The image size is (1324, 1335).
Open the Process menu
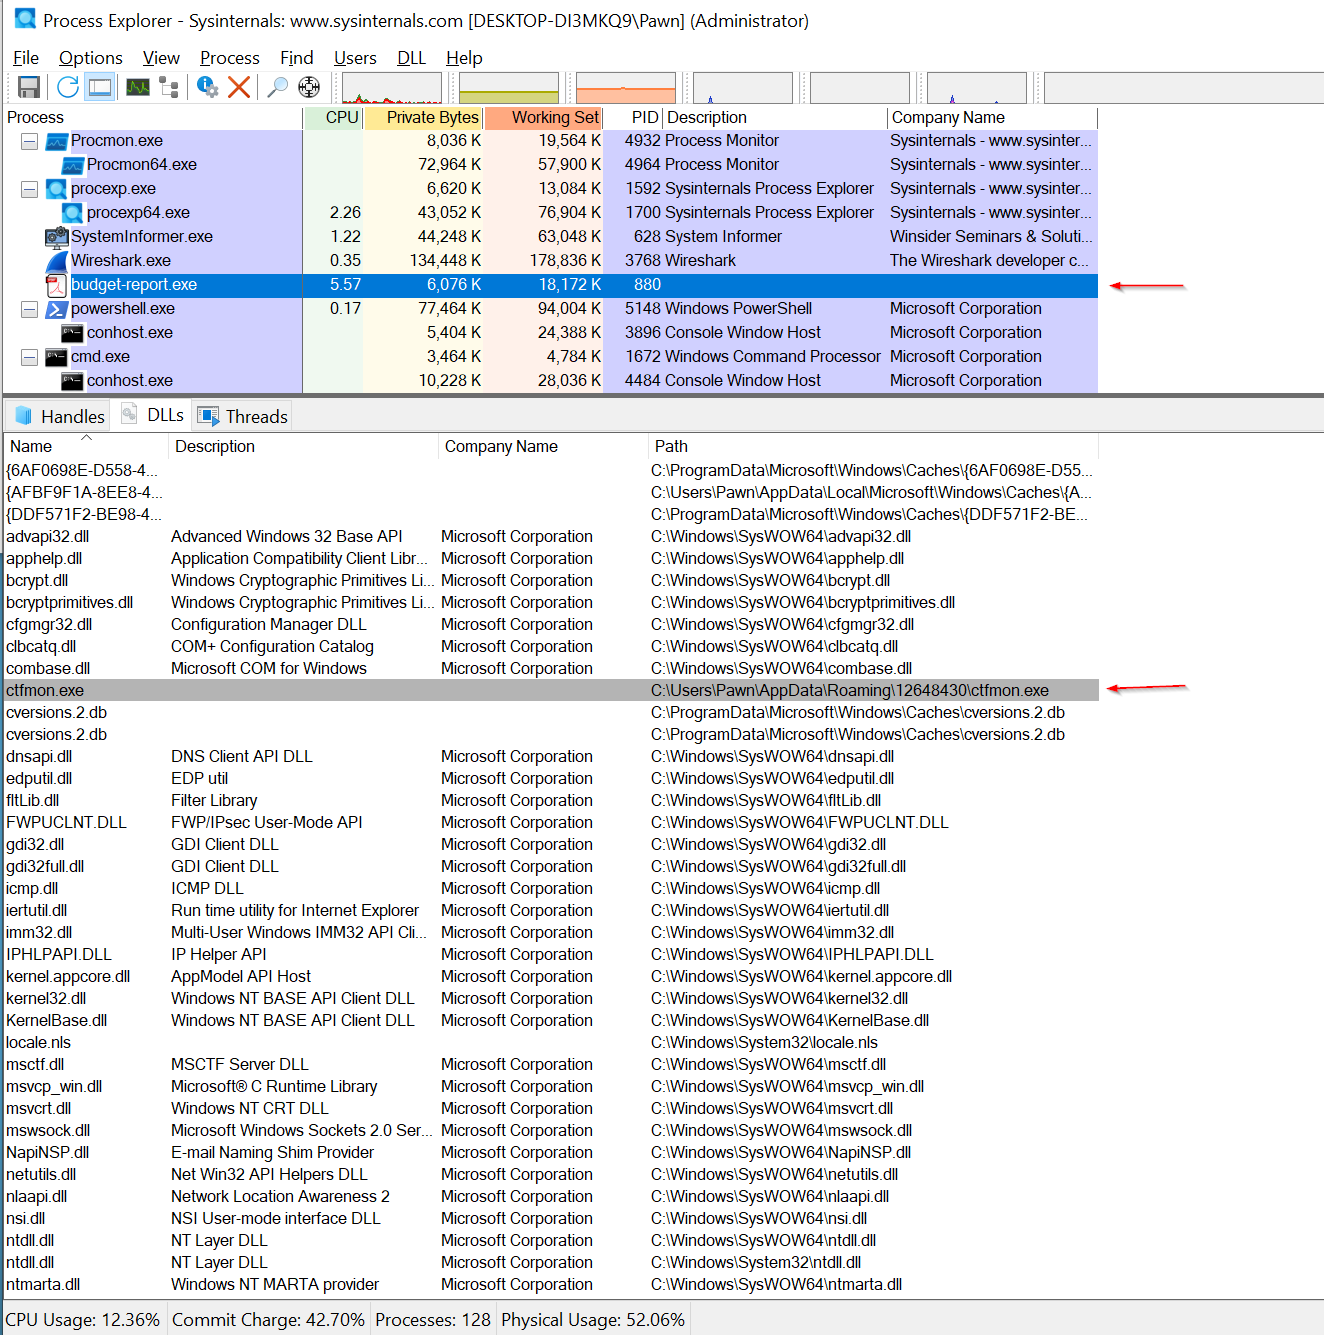click(x=230, y=58)
